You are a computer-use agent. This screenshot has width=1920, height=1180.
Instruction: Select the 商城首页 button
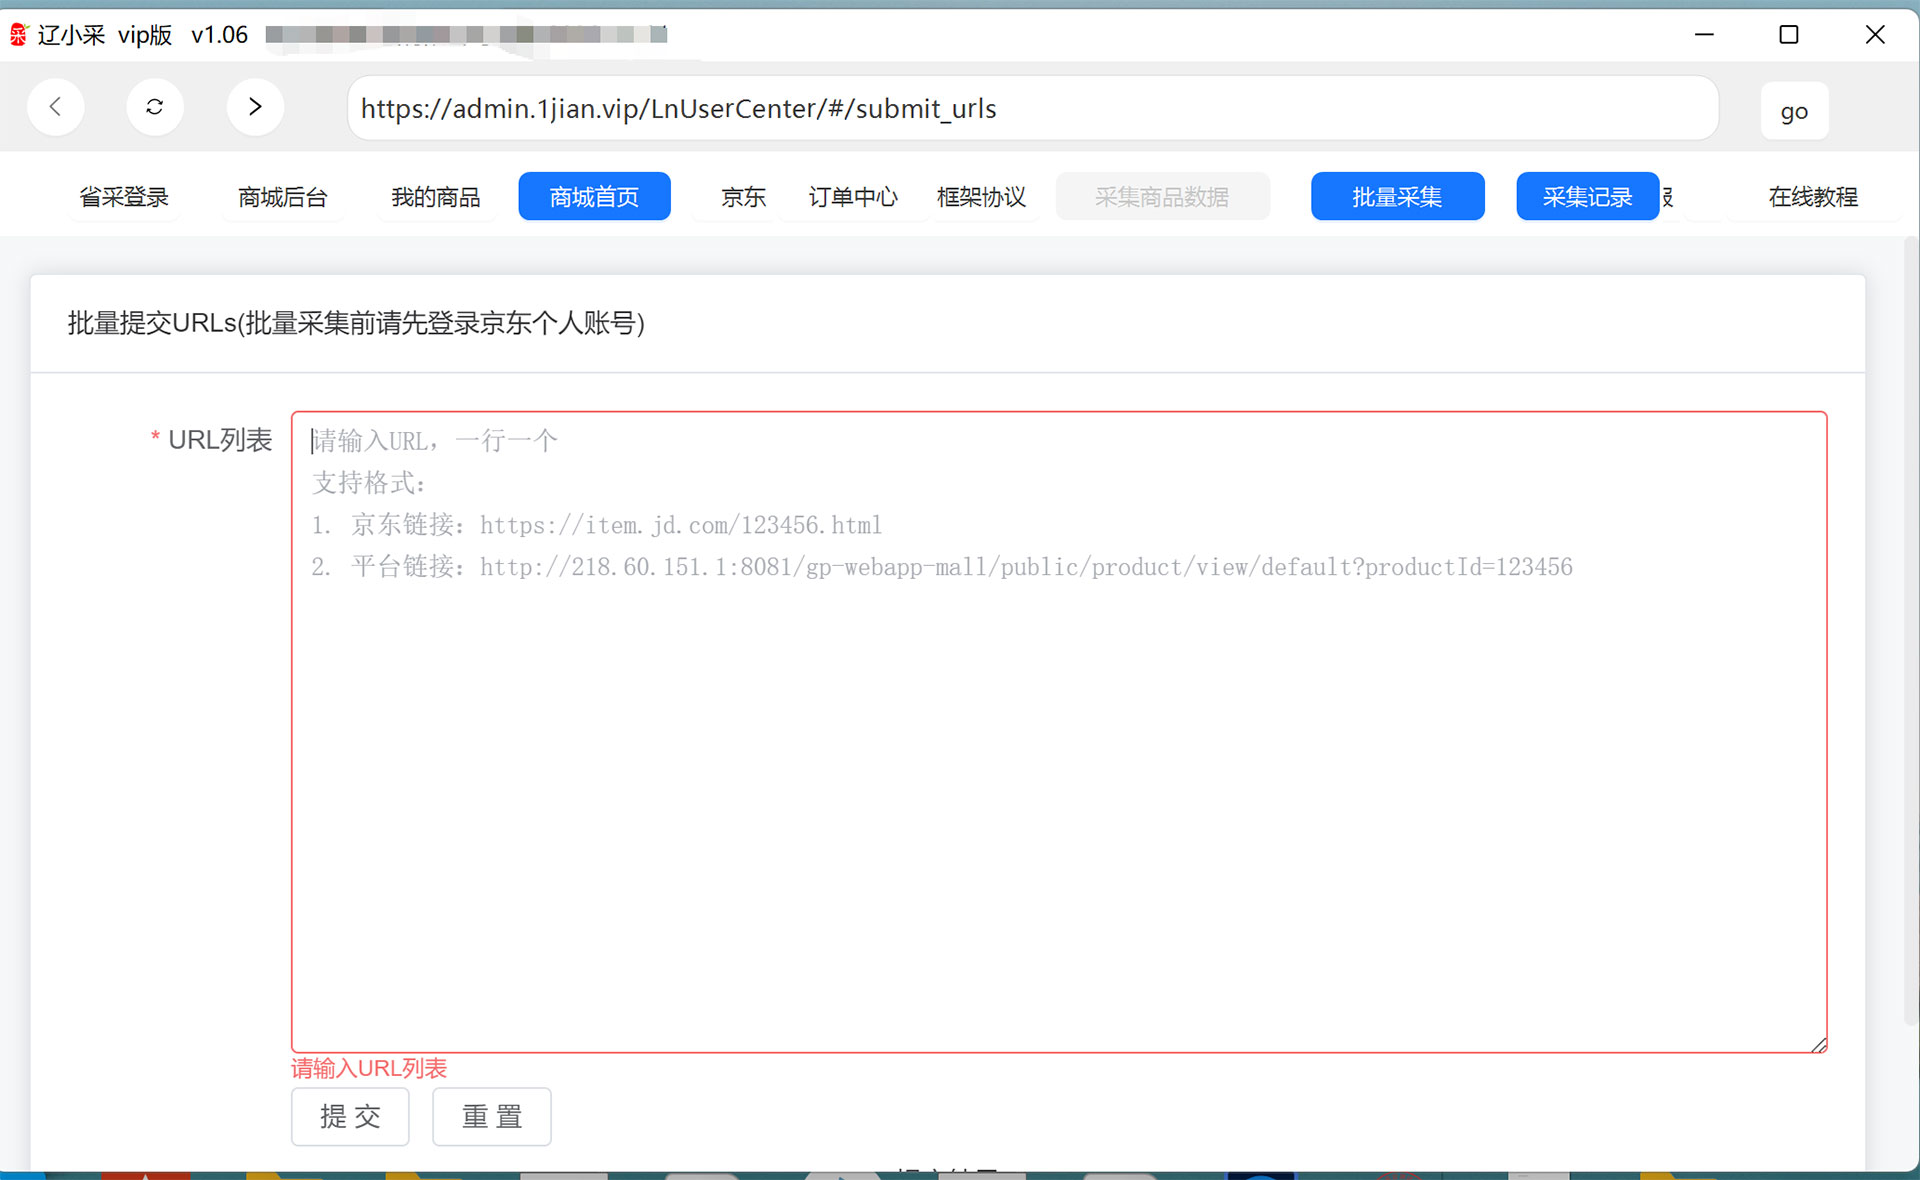click(x=594, y=197)
